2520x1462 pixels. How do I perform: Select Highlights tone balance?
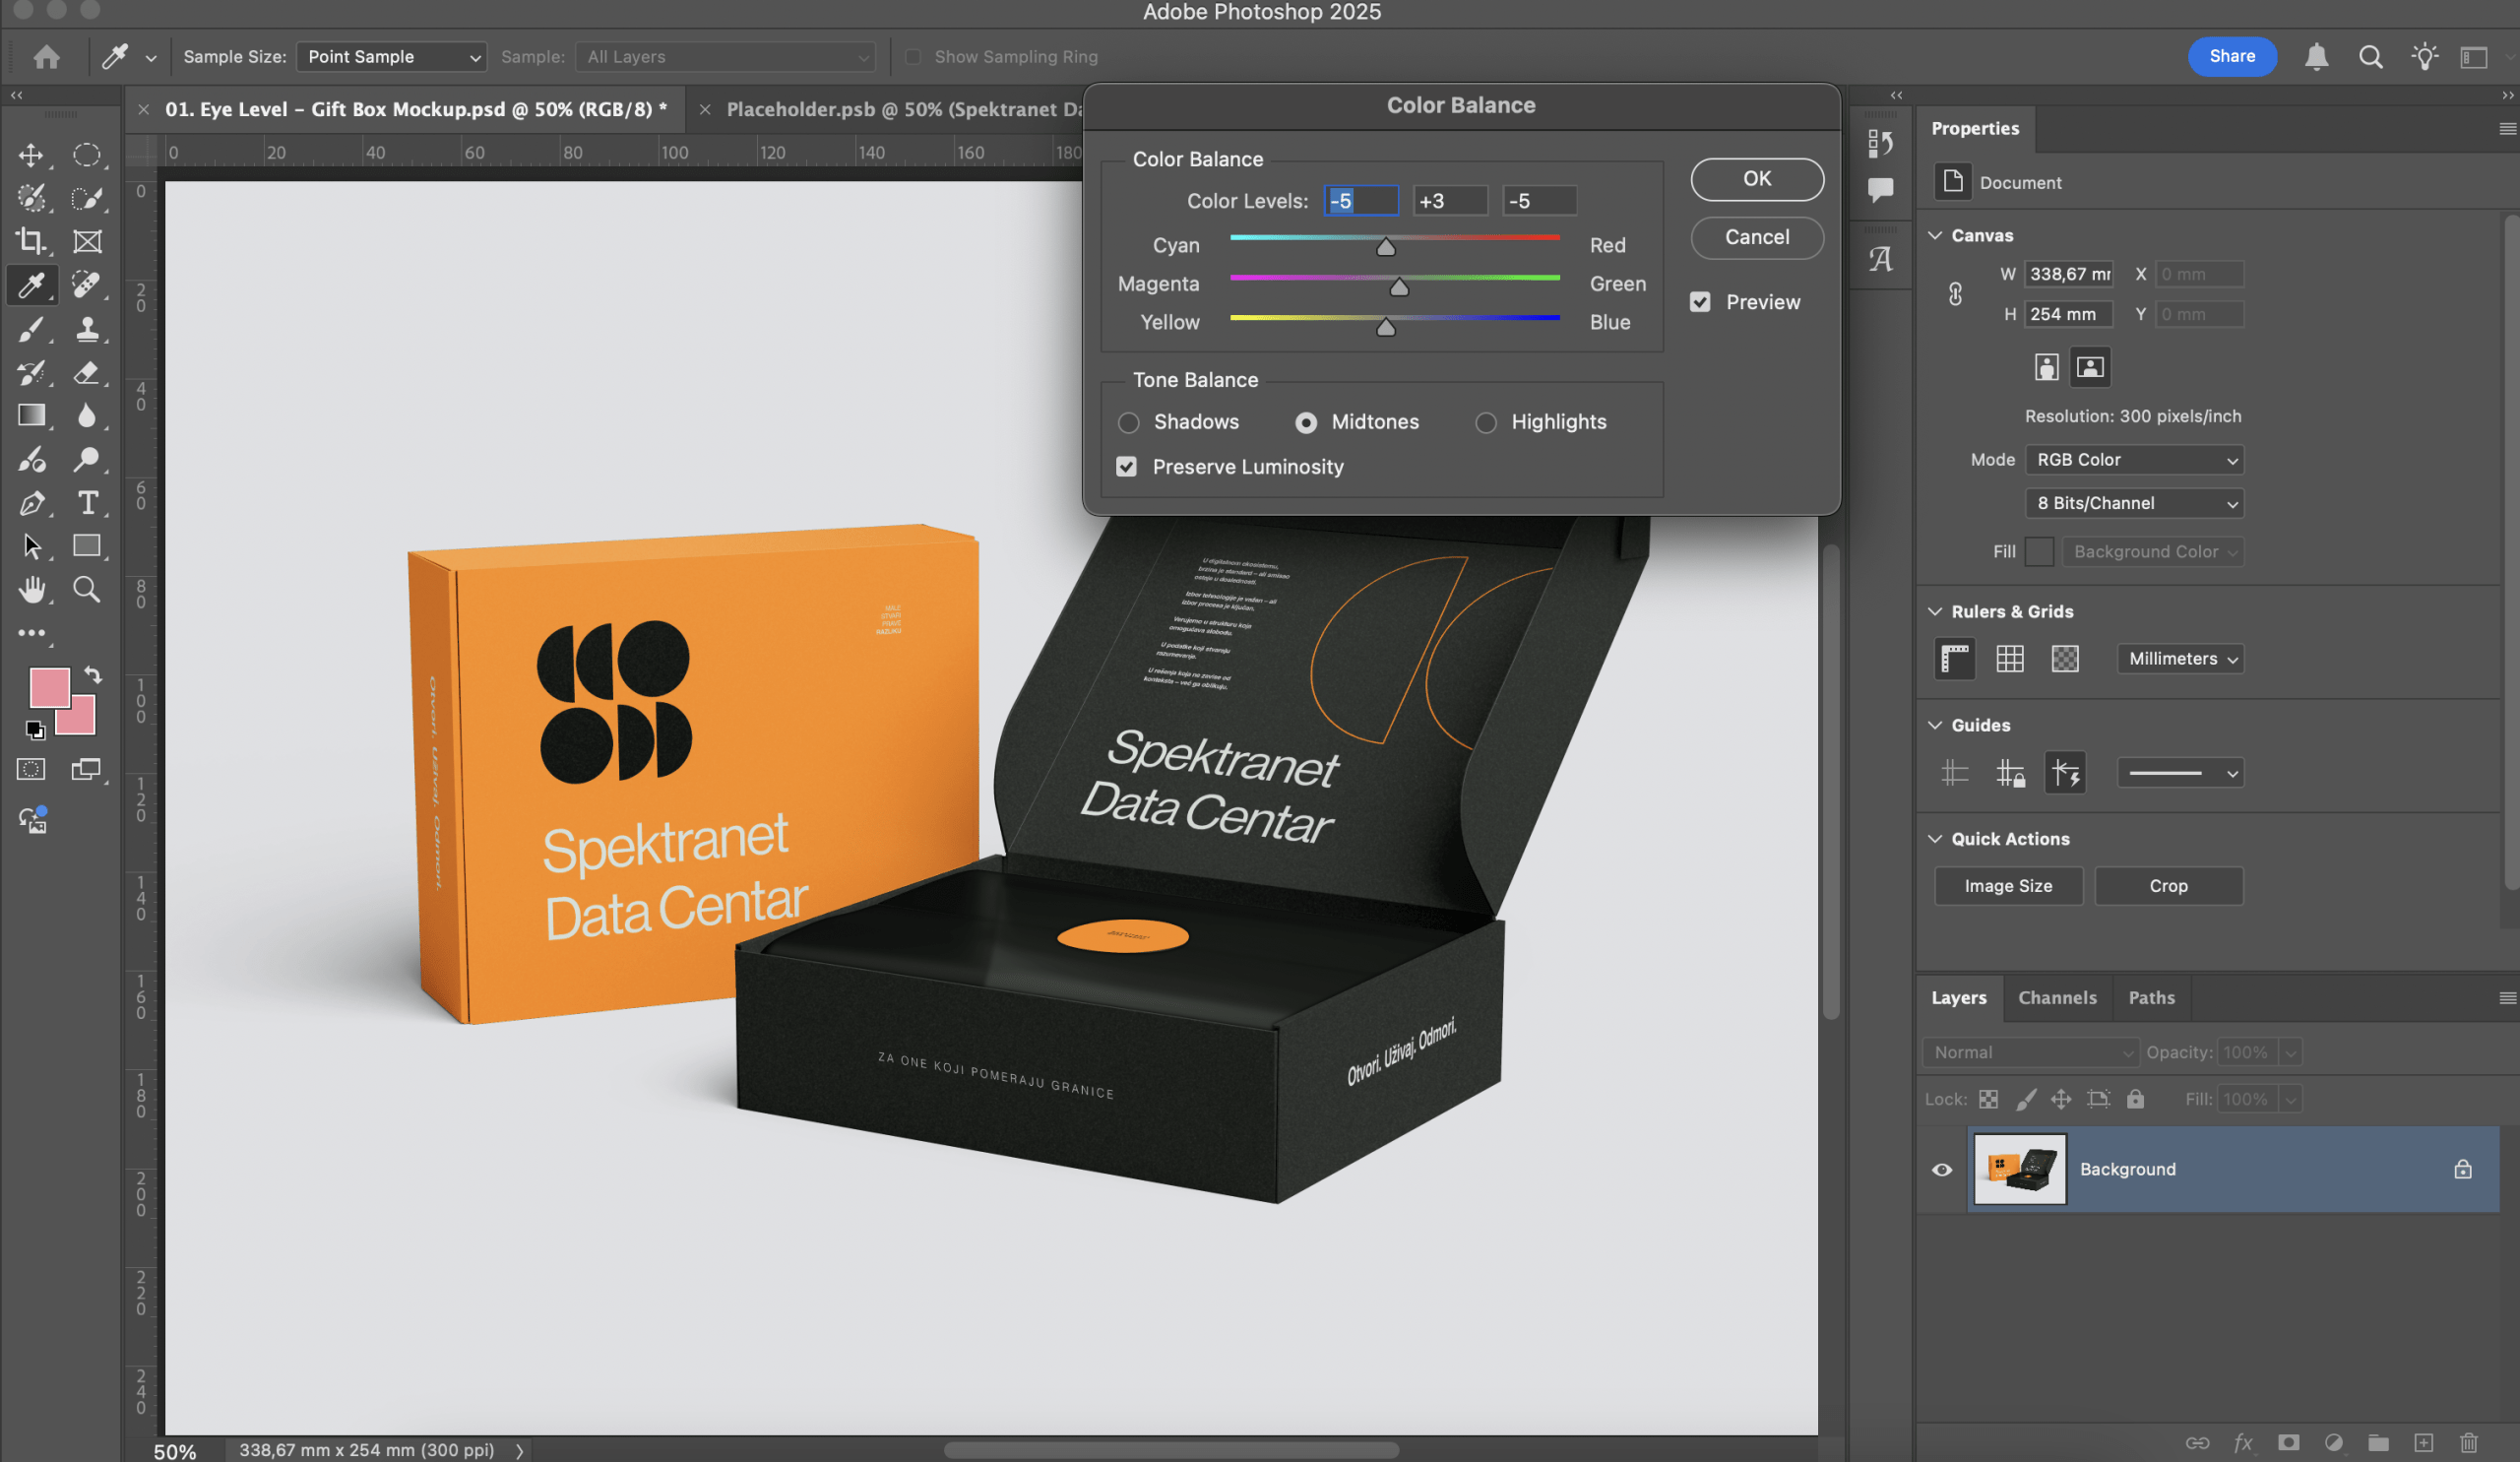coord(1486,423)
